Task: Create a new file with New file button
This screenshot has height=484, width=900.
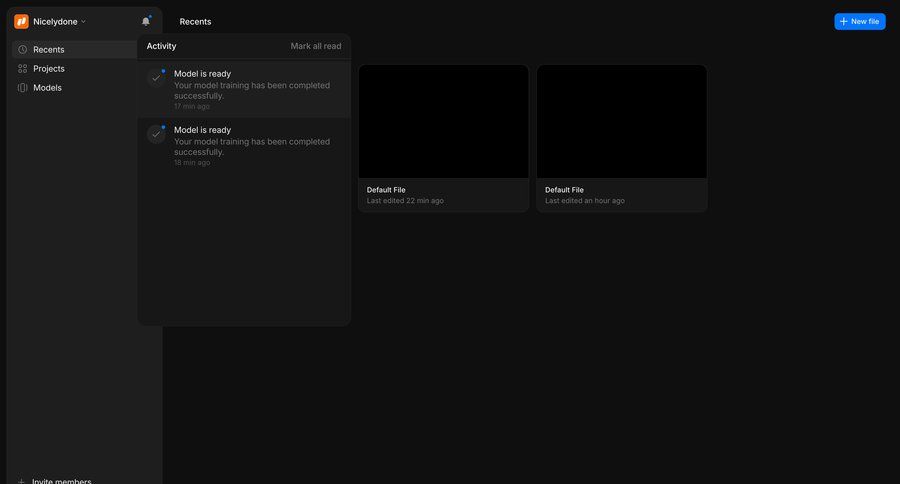Action: pyautogui.click(x=859, y=21)
